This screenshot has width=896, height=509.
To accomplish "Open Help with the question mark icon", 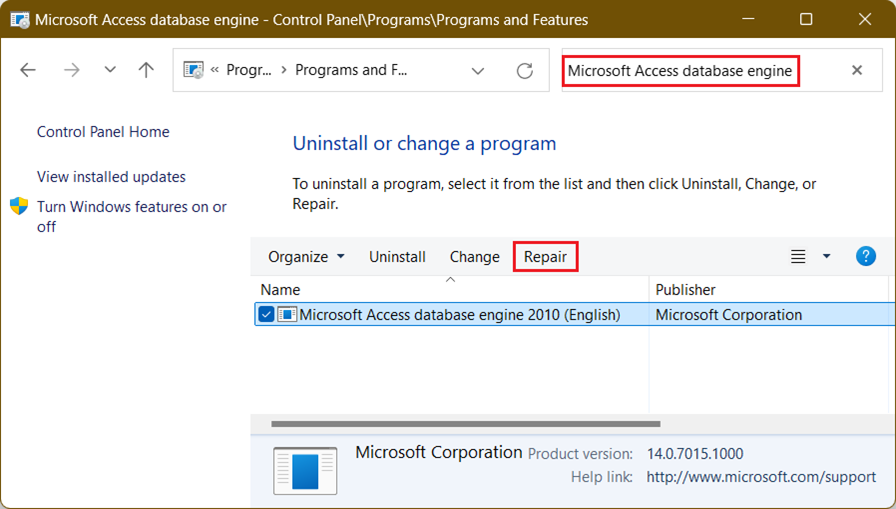I will click(866, 256).
